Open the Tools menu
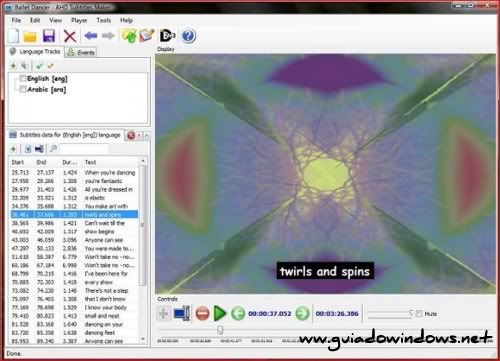 coord(104,20)
